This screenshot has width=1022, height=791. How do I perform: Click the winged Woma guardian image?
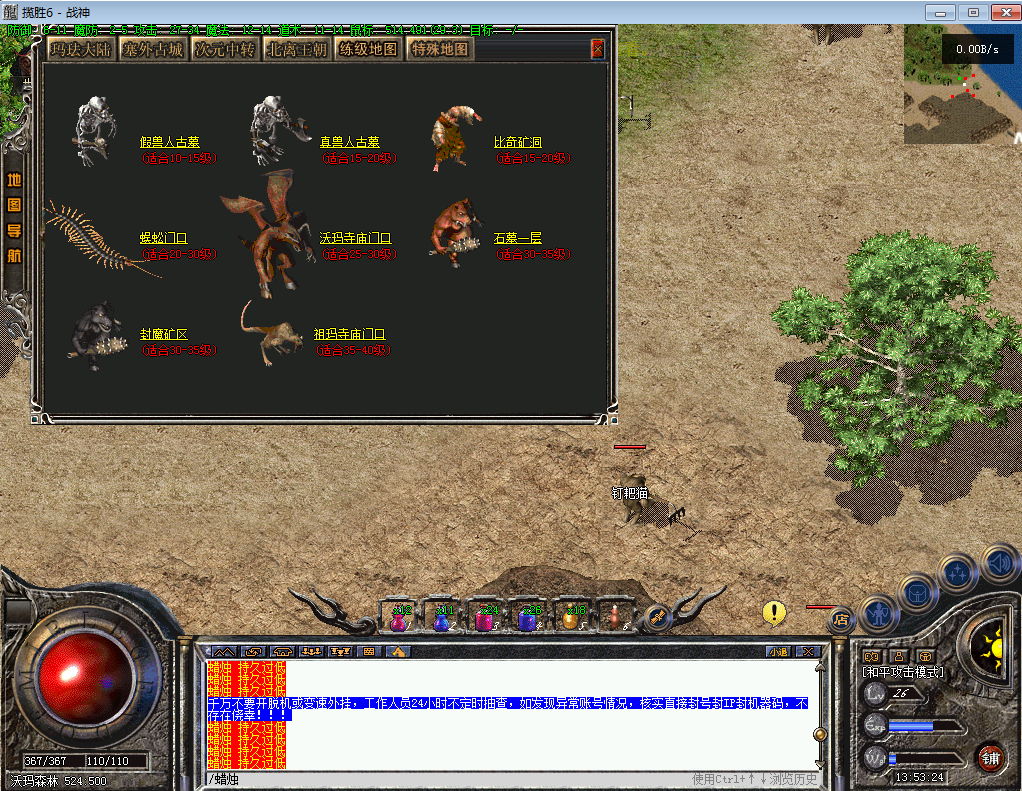pos(267,233)
